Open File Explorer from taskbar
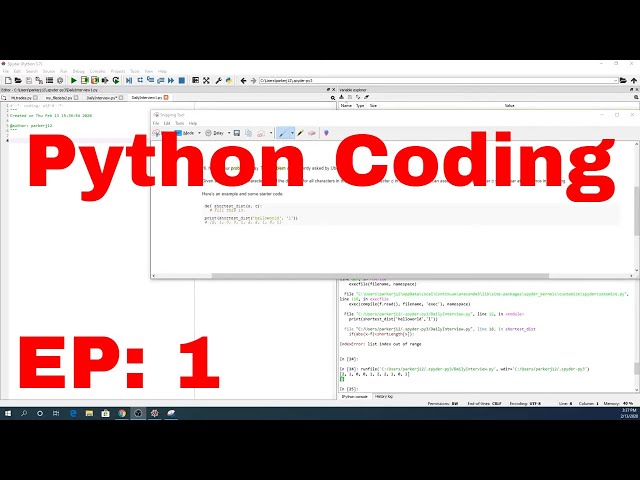 [x=89, y=413]
